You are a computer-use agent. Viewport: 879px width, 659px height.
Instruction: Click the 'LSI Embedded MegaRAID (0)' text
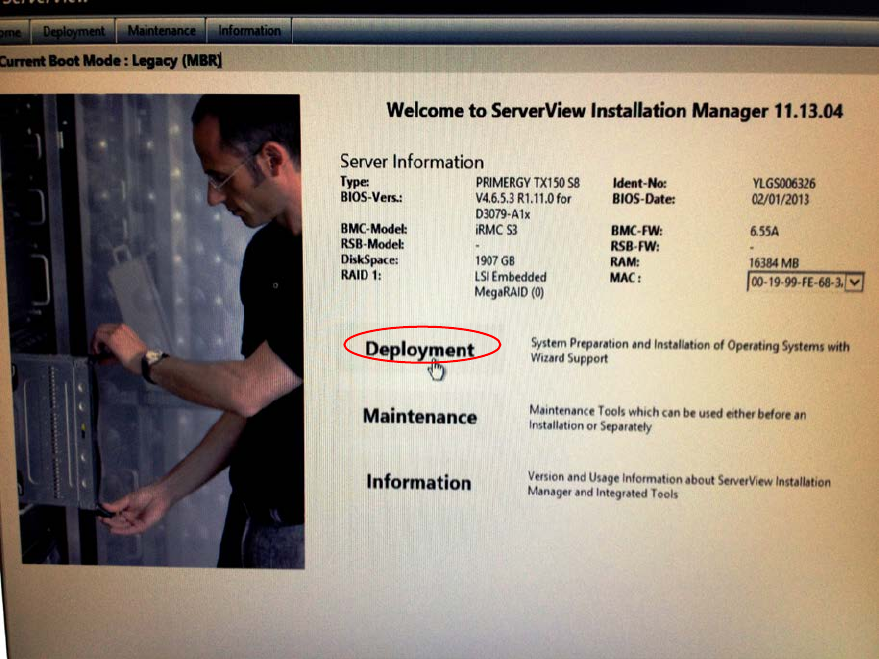click(x=510, y=285)
